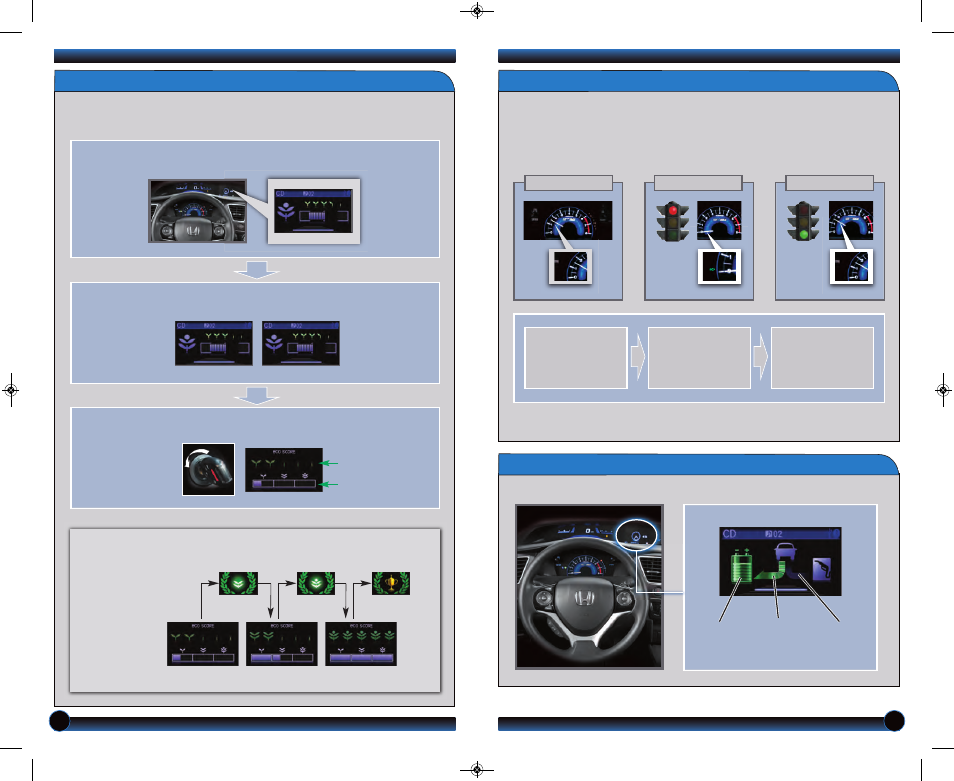This screenshot has width=954, height=781.
Task: Click the wide tachometer image without traffic light
Action: 568,220
